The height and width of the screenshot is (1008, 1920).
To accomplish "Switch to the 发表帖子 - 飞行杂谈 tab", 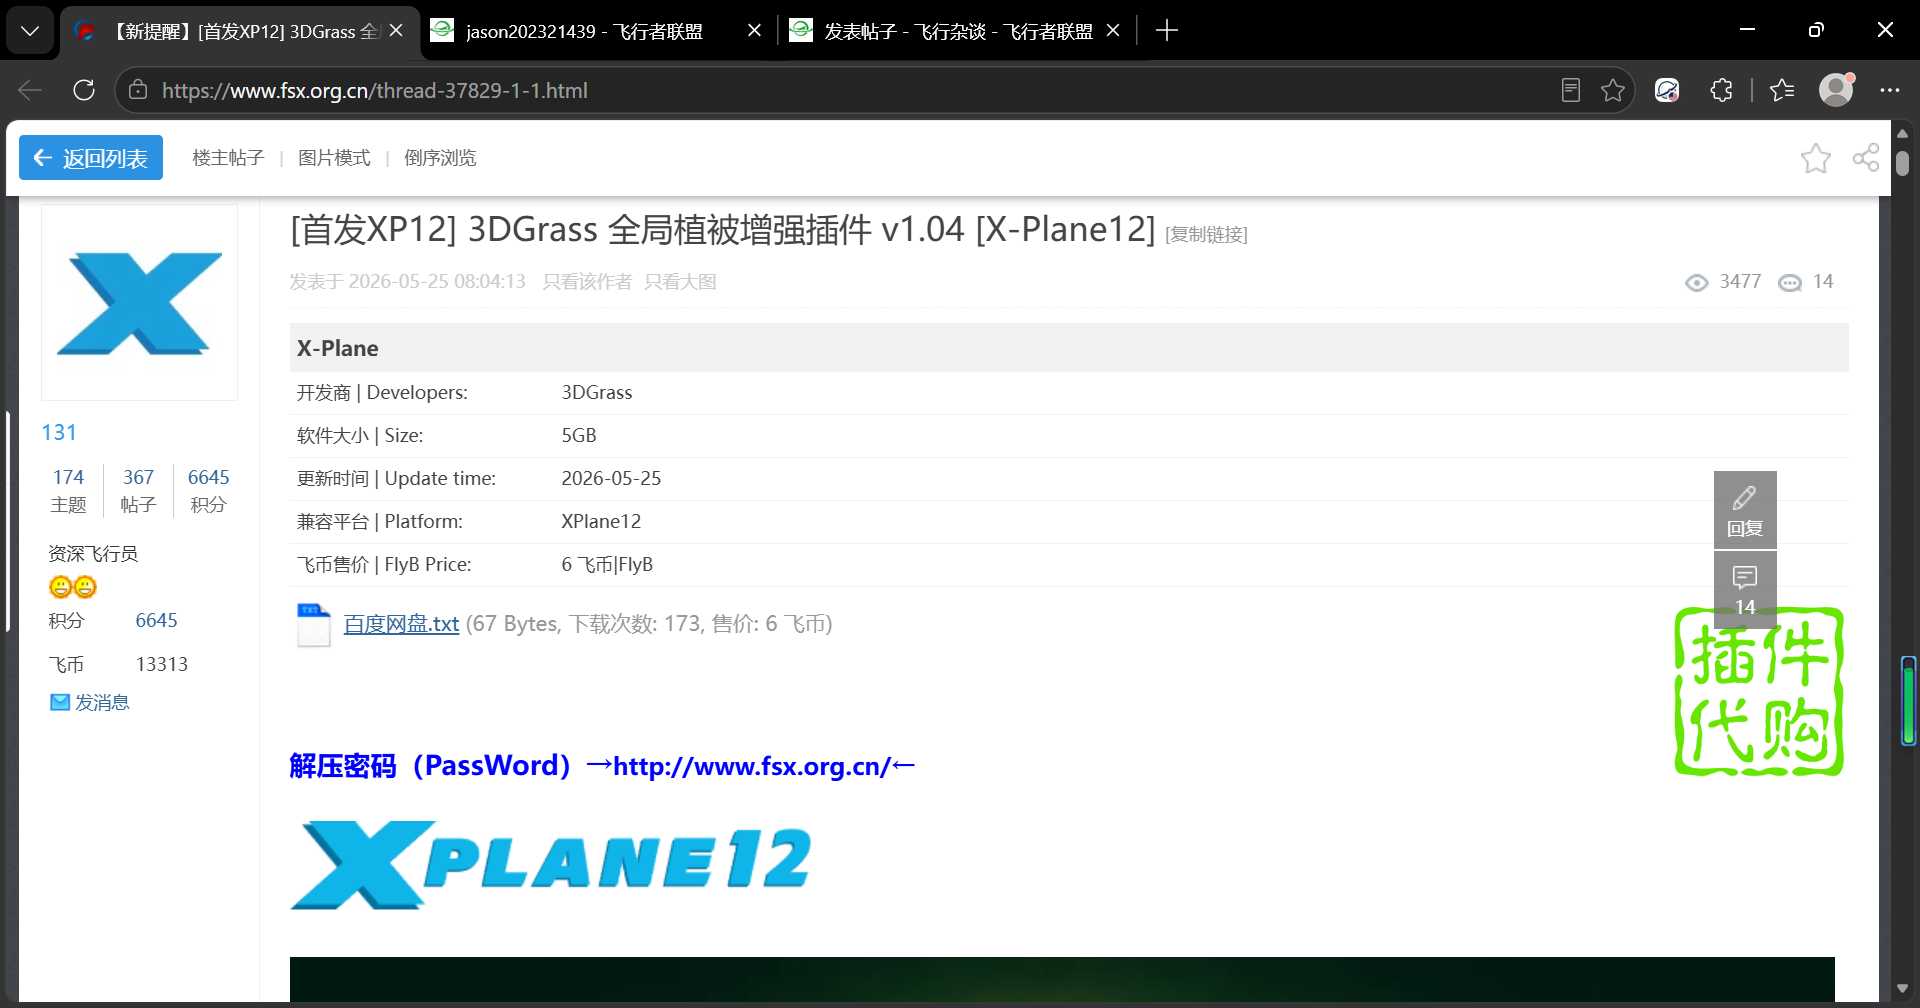I will [955, 31].
